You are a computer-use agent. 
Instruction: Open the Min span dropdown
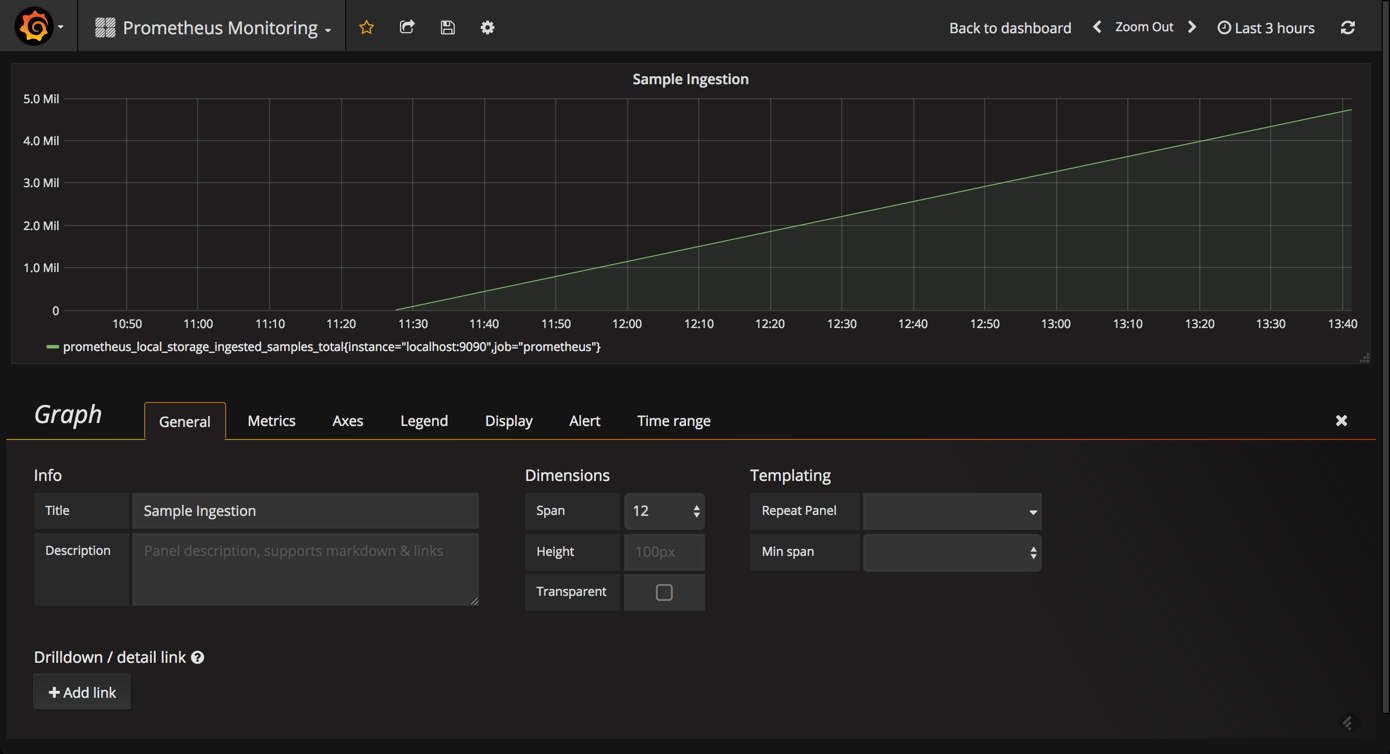pos(952,552)
